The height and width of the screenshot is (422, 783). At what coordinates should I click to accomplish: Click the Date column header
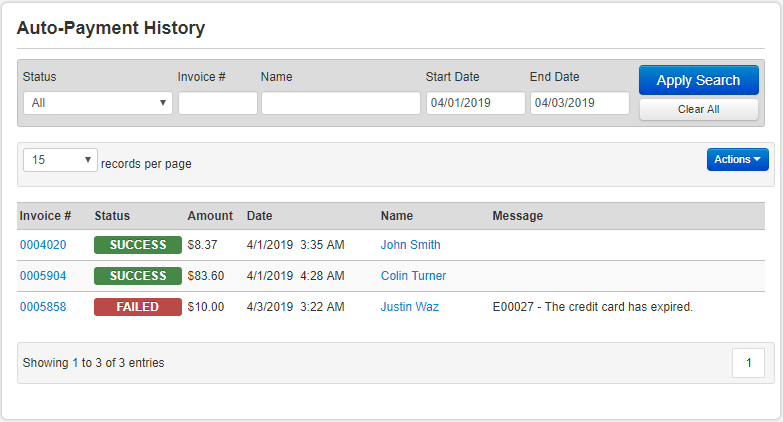(259, 216)
